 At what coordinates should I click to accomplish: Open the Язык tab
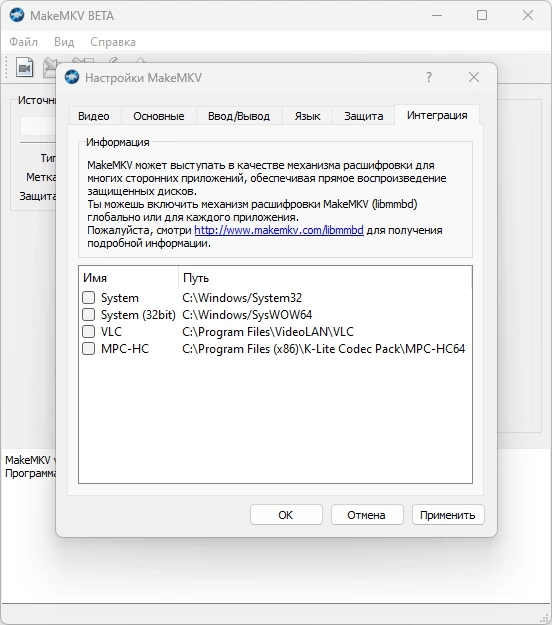tap(307, 116)
